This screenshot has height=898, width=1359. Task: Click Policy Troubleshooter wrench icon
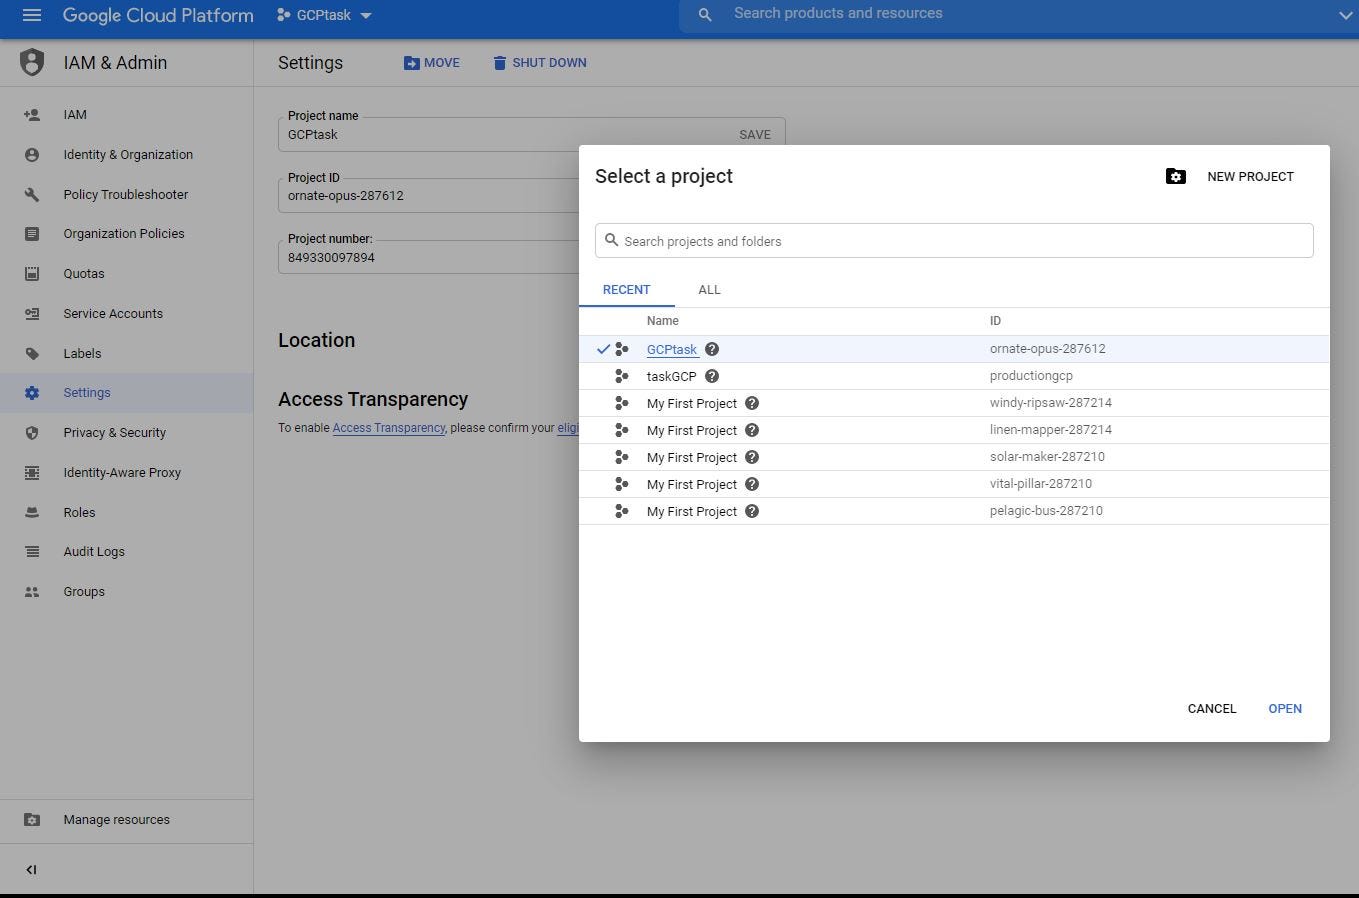[x=32, y=195]
